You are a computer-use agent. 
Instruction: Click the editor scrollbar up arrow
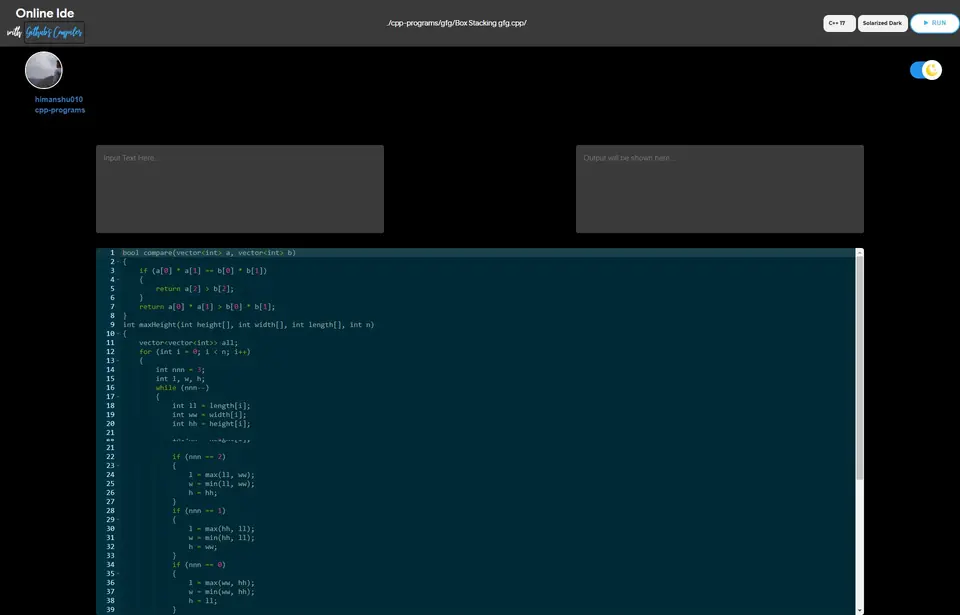coord(860,252)
